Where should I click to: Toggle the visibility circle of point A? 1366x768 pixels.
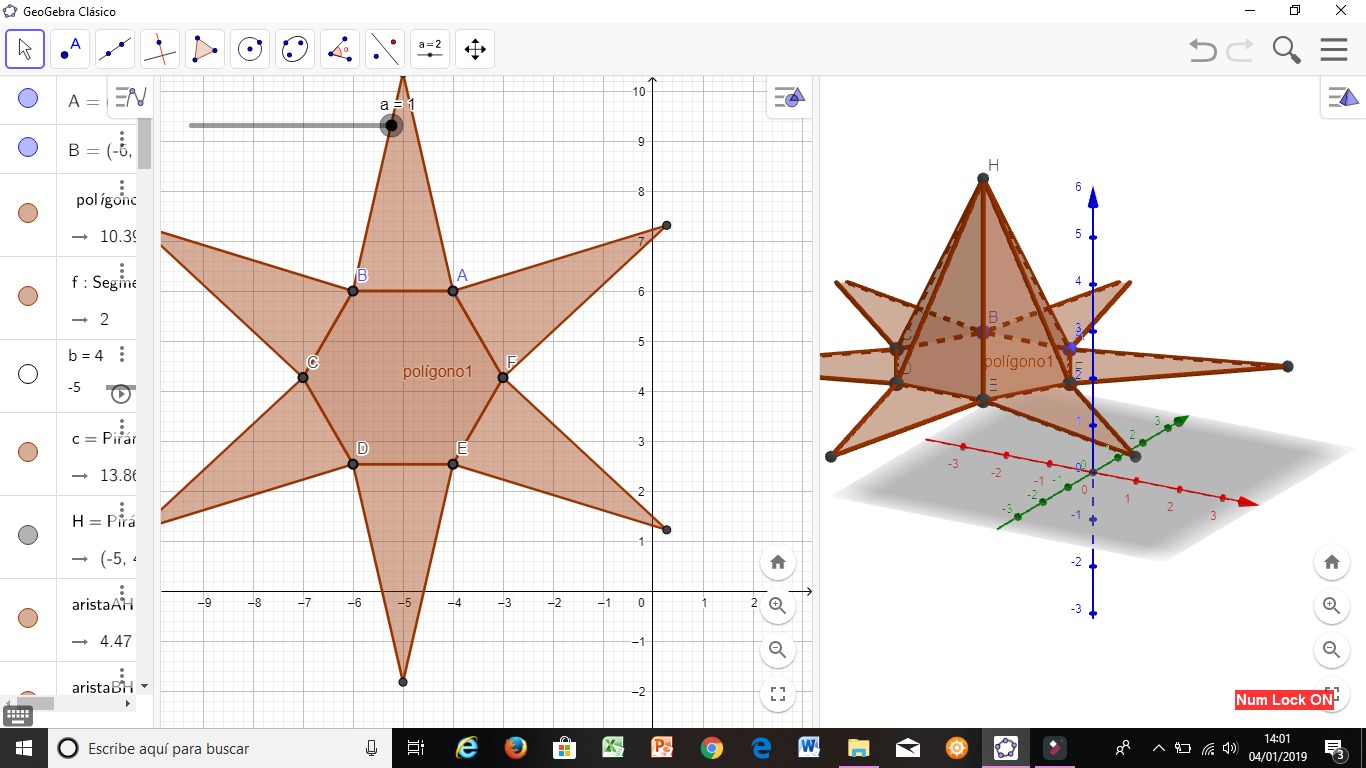pos(29,99)
